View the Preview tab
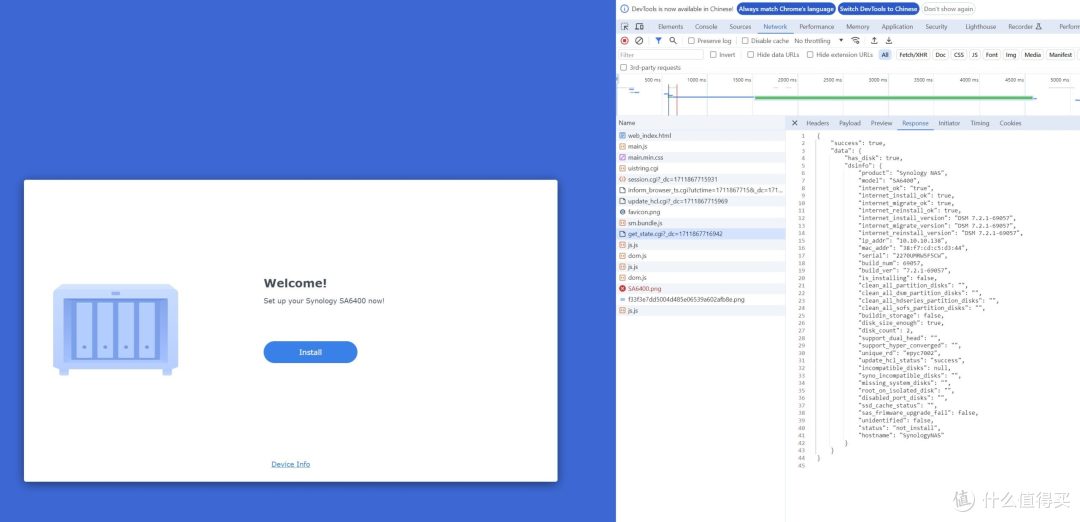Screen dimensions: 1080x522 click(881, 123)
